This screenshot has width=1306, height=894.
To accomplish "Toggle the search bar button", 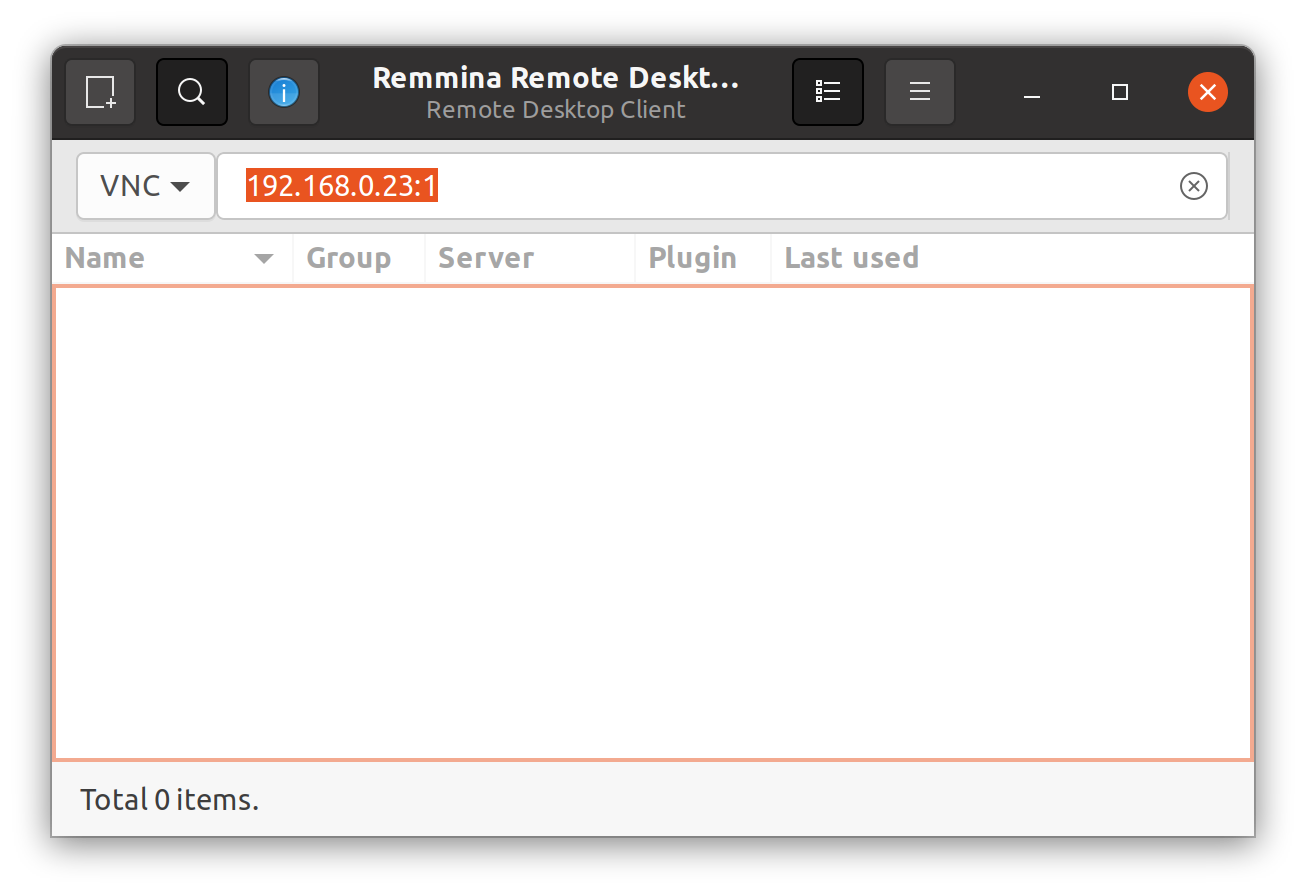I will 192,92.
